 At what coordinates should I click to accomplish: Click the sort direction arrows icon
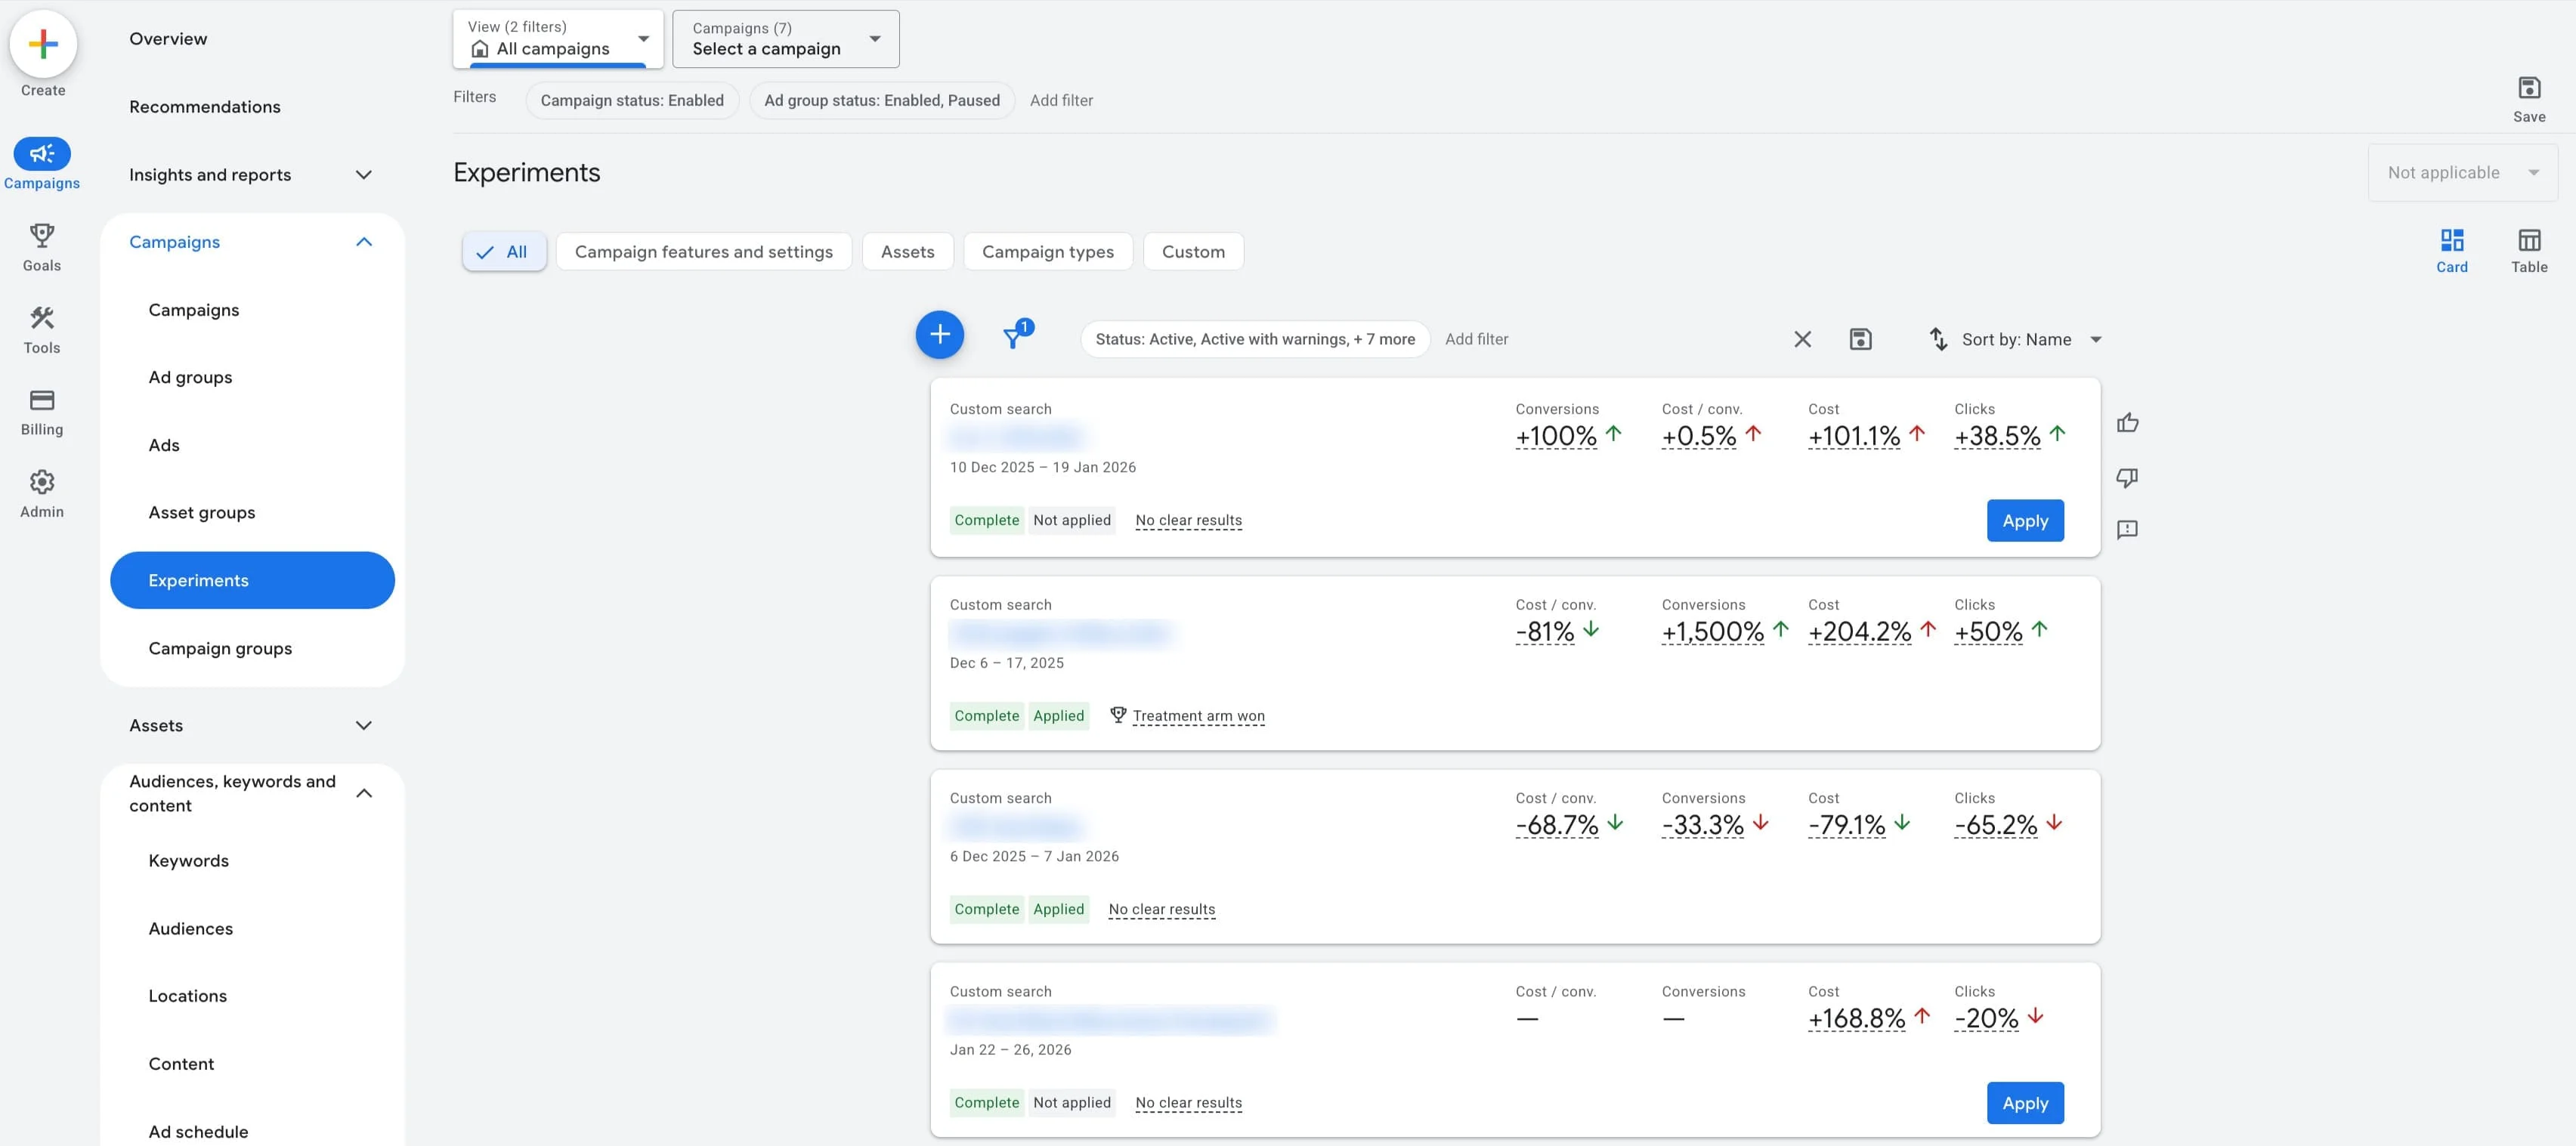1938,339
